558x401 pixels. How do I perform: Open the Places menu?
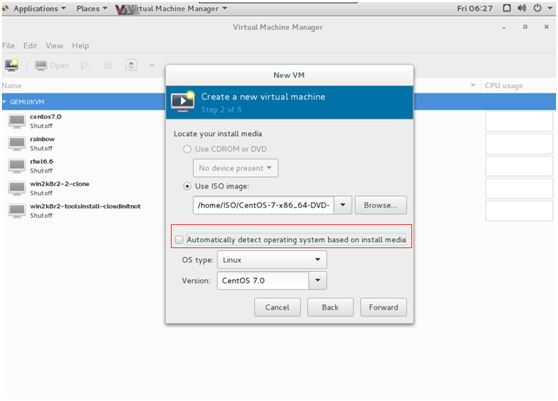coord(91,9)
